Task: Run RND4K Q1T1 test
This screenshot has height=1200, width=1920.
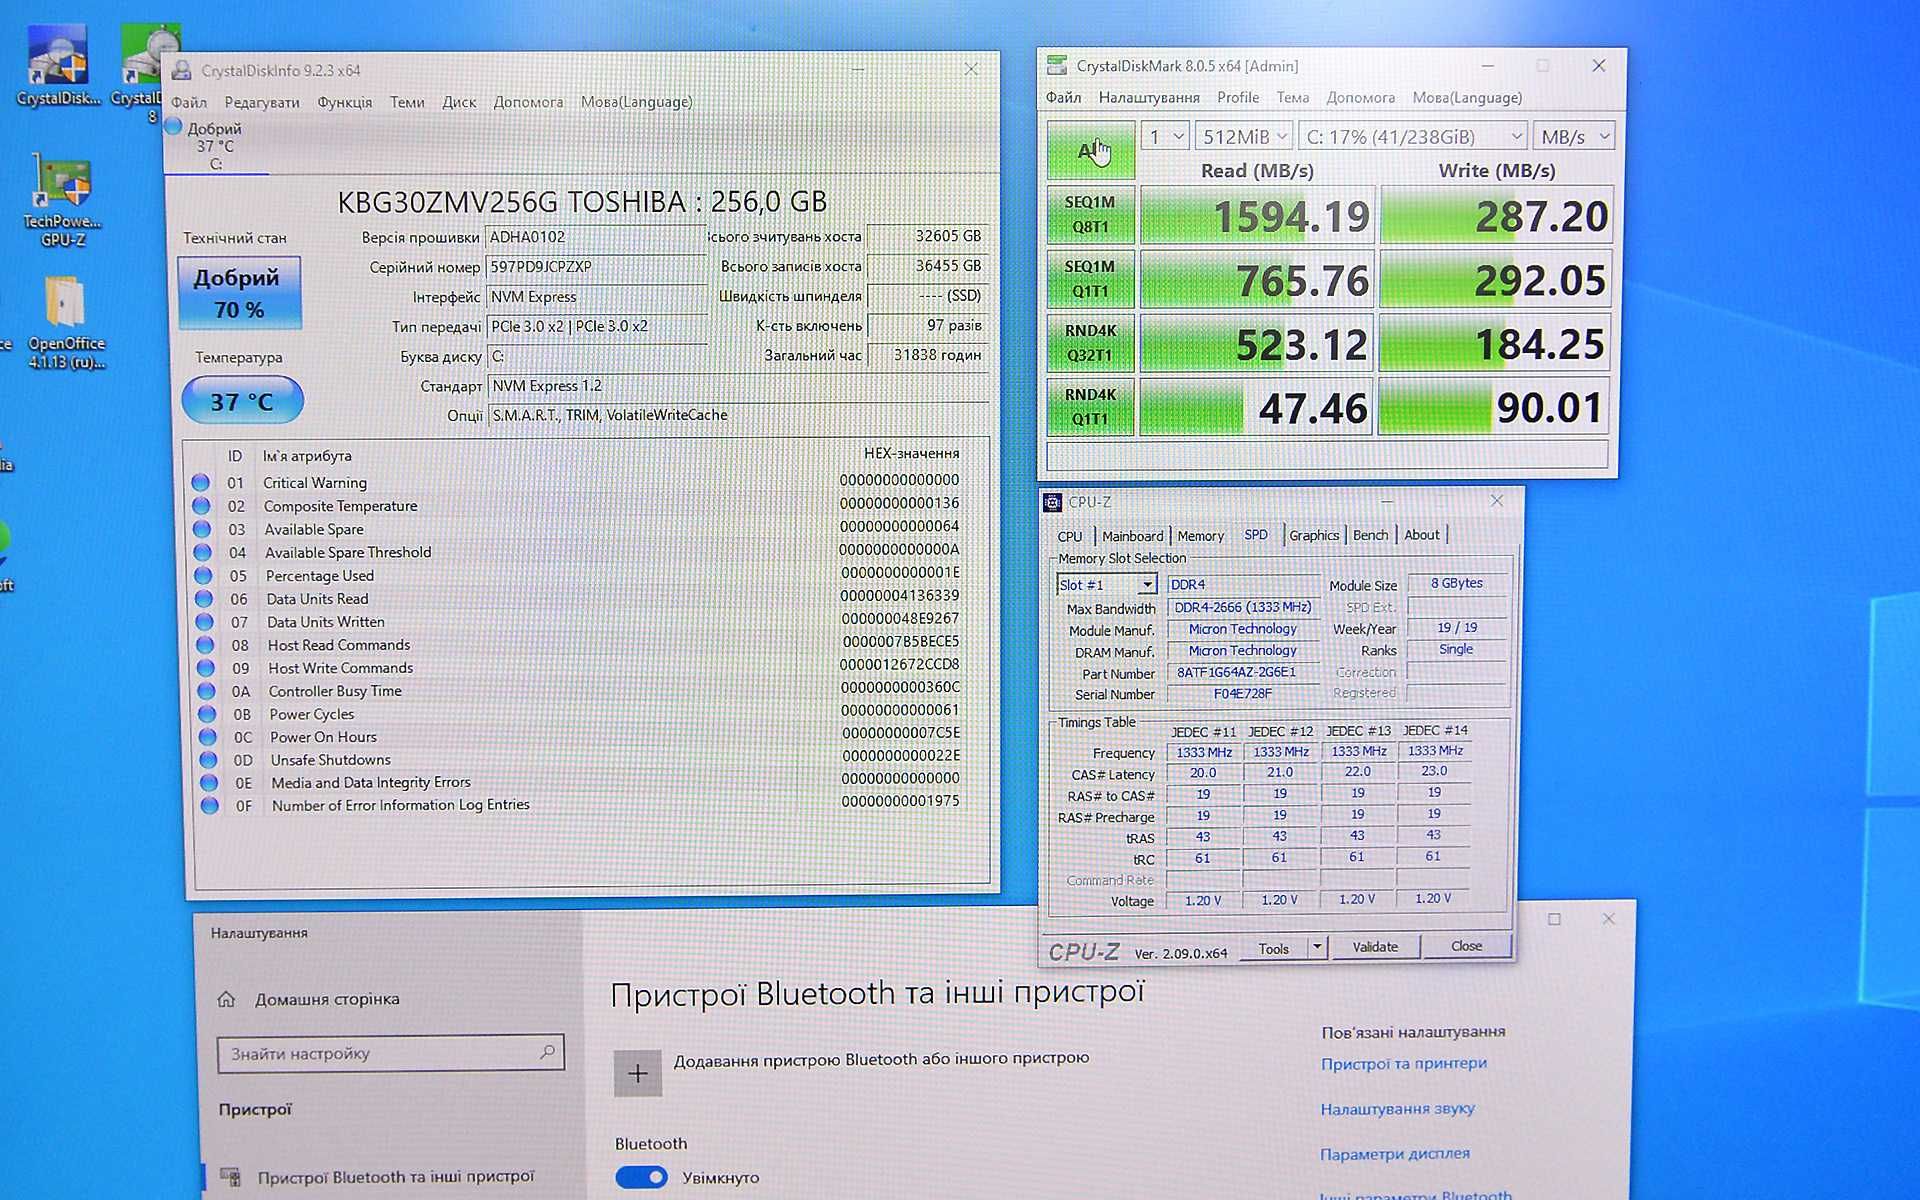Action: point(1090,406)
